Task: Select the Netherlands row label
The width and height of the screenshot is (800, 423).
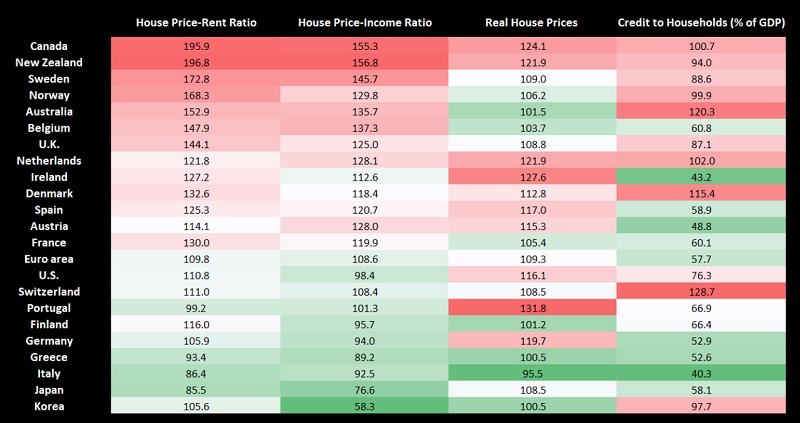Action: click(x=48, y=161)
